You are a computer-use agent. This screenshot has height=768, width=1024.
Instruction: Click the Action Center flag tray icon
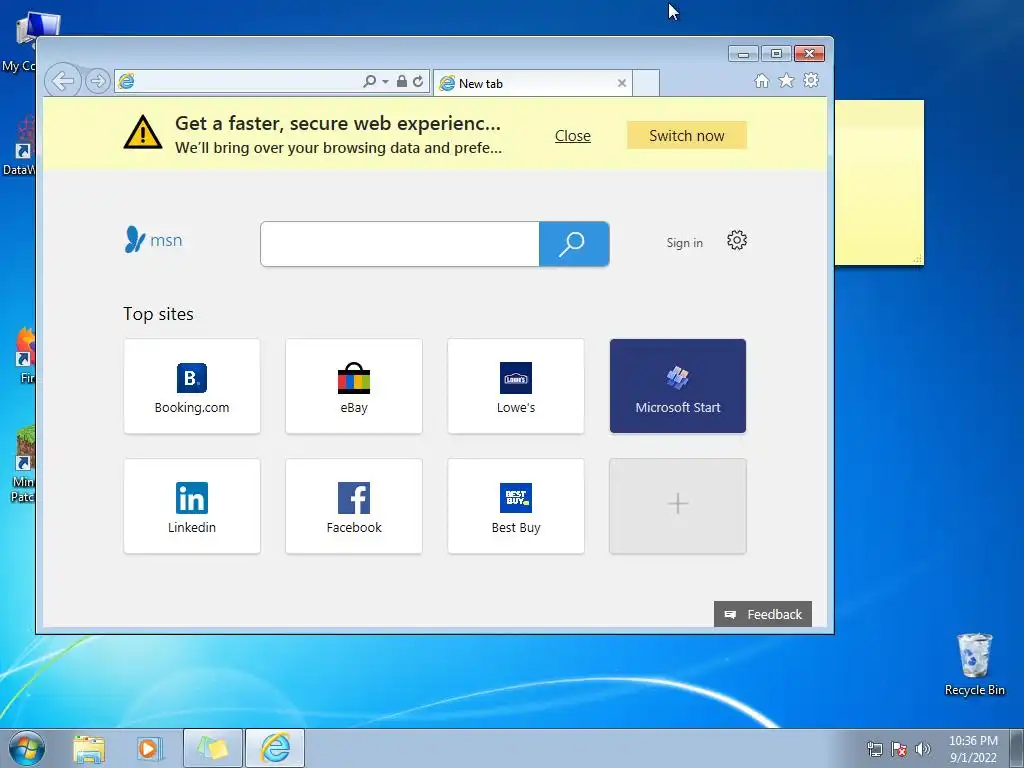pyautogui.click(x=899, y=749)
